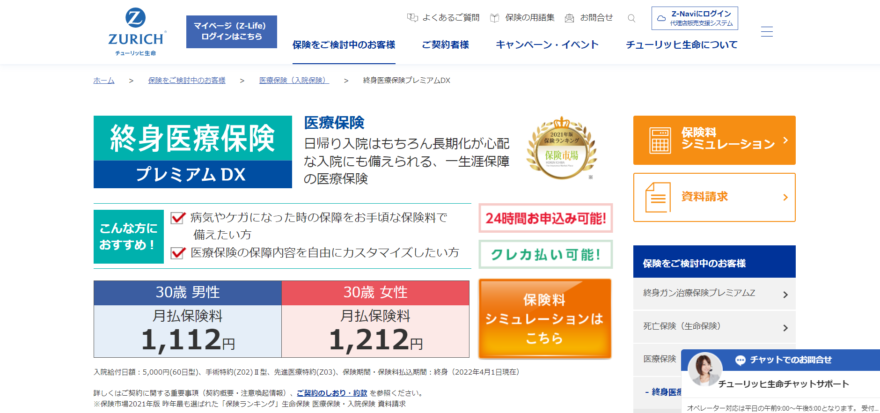This screenshot has height=413, width=880.
Task: Click 終身医療保険プレミアムDX breadcrumb text
Action: point(406,80)
